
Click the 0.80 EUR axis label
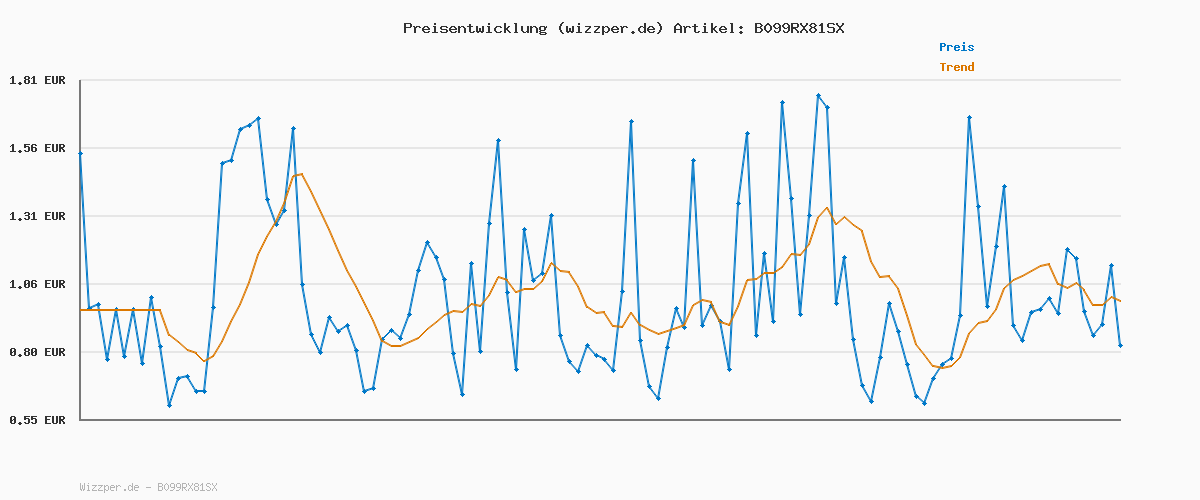click(x=37, y=352)
